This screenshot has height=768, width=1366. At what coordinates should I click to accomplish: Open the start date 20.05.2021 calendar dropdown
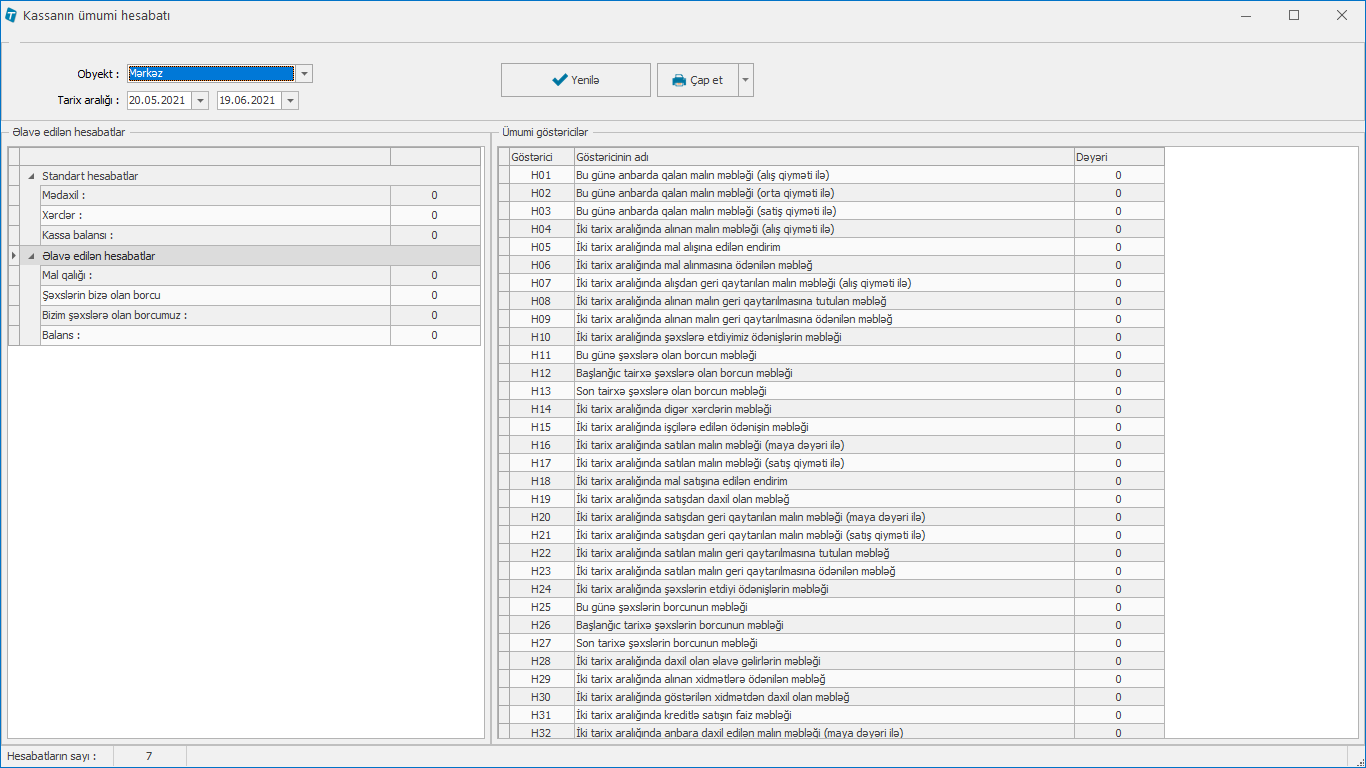tap(200, 100)
